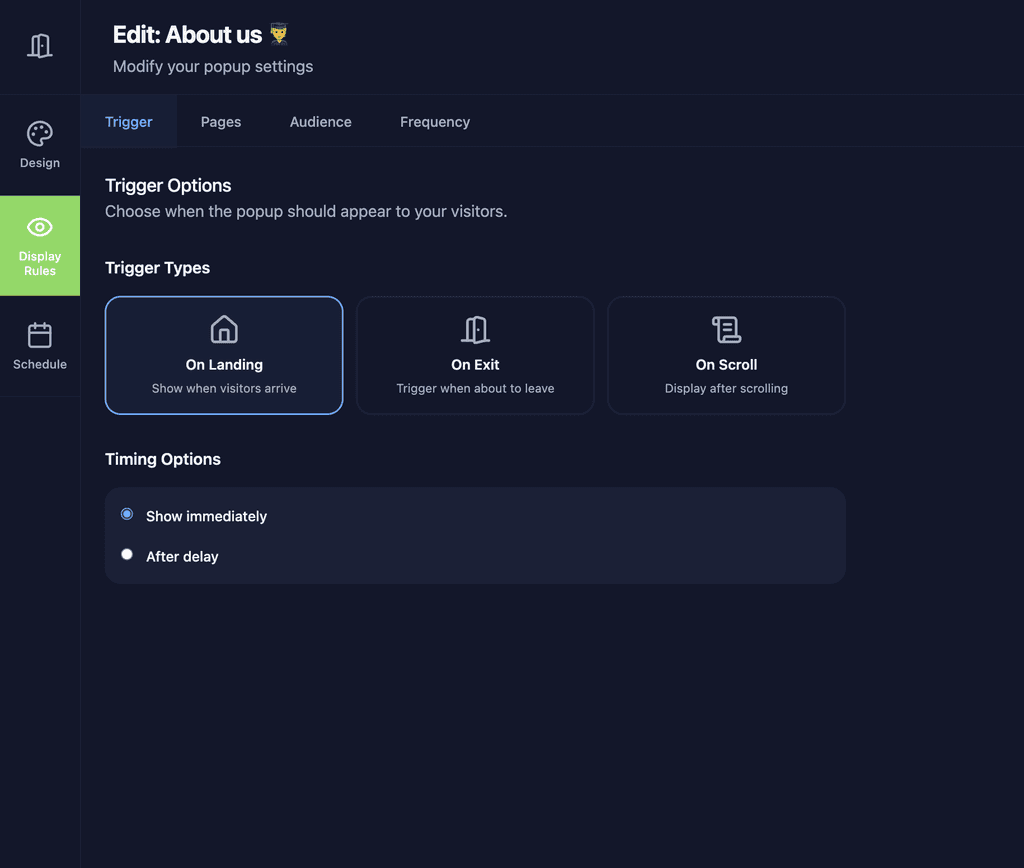Click the house icon on On Landing card
1024x868 pixels.
pyautogui.click(x=224, y=329)
